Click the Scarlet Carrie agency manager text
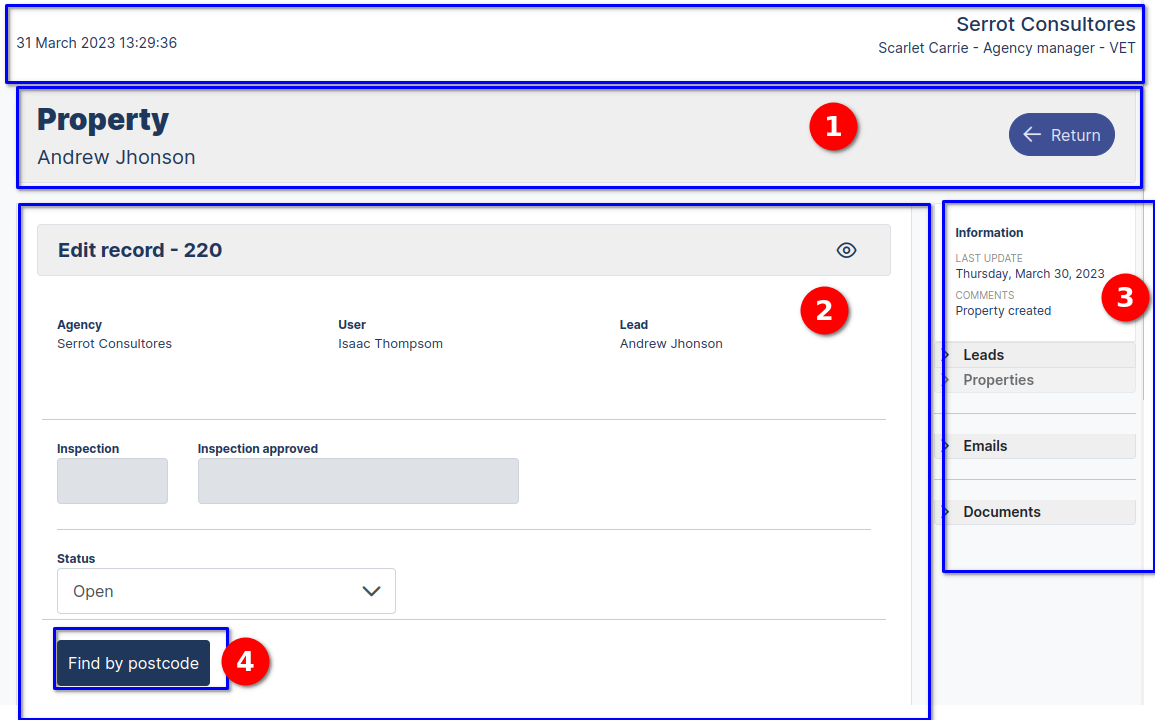The width and height of the screenshot is (1155, 720). (x=1006, y=48)
